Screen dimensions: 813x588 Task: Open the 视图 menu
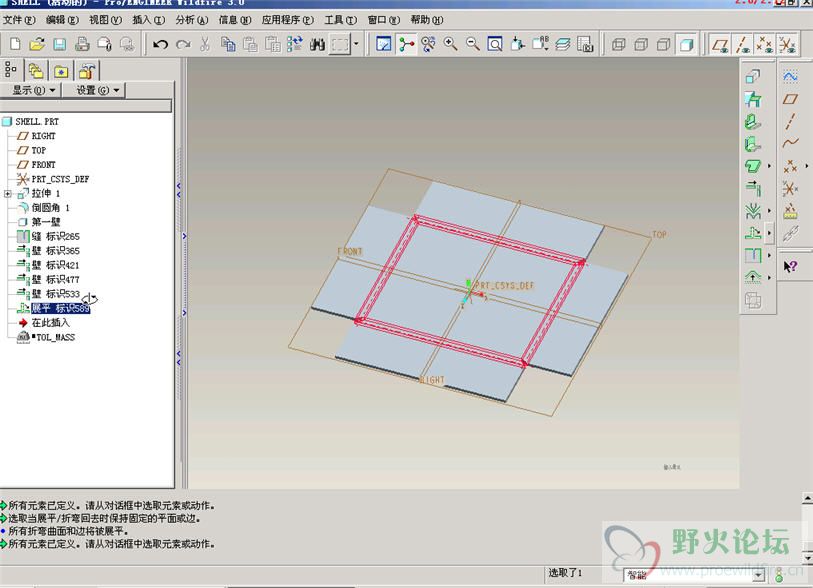pyautogui.click(x=105, y=20)
